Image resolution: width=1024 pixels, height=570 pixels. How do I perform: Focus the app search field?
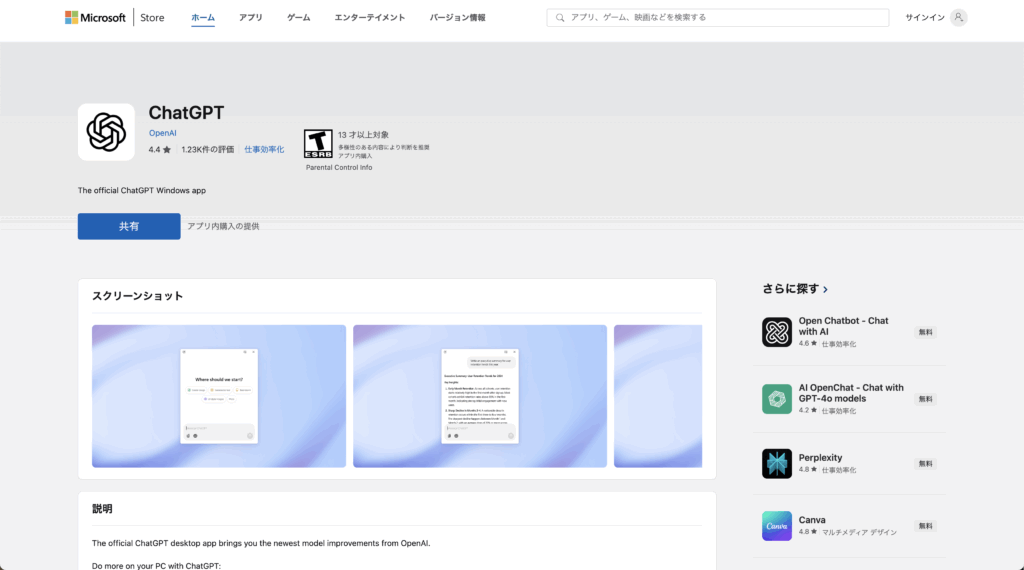click(718, 18)
